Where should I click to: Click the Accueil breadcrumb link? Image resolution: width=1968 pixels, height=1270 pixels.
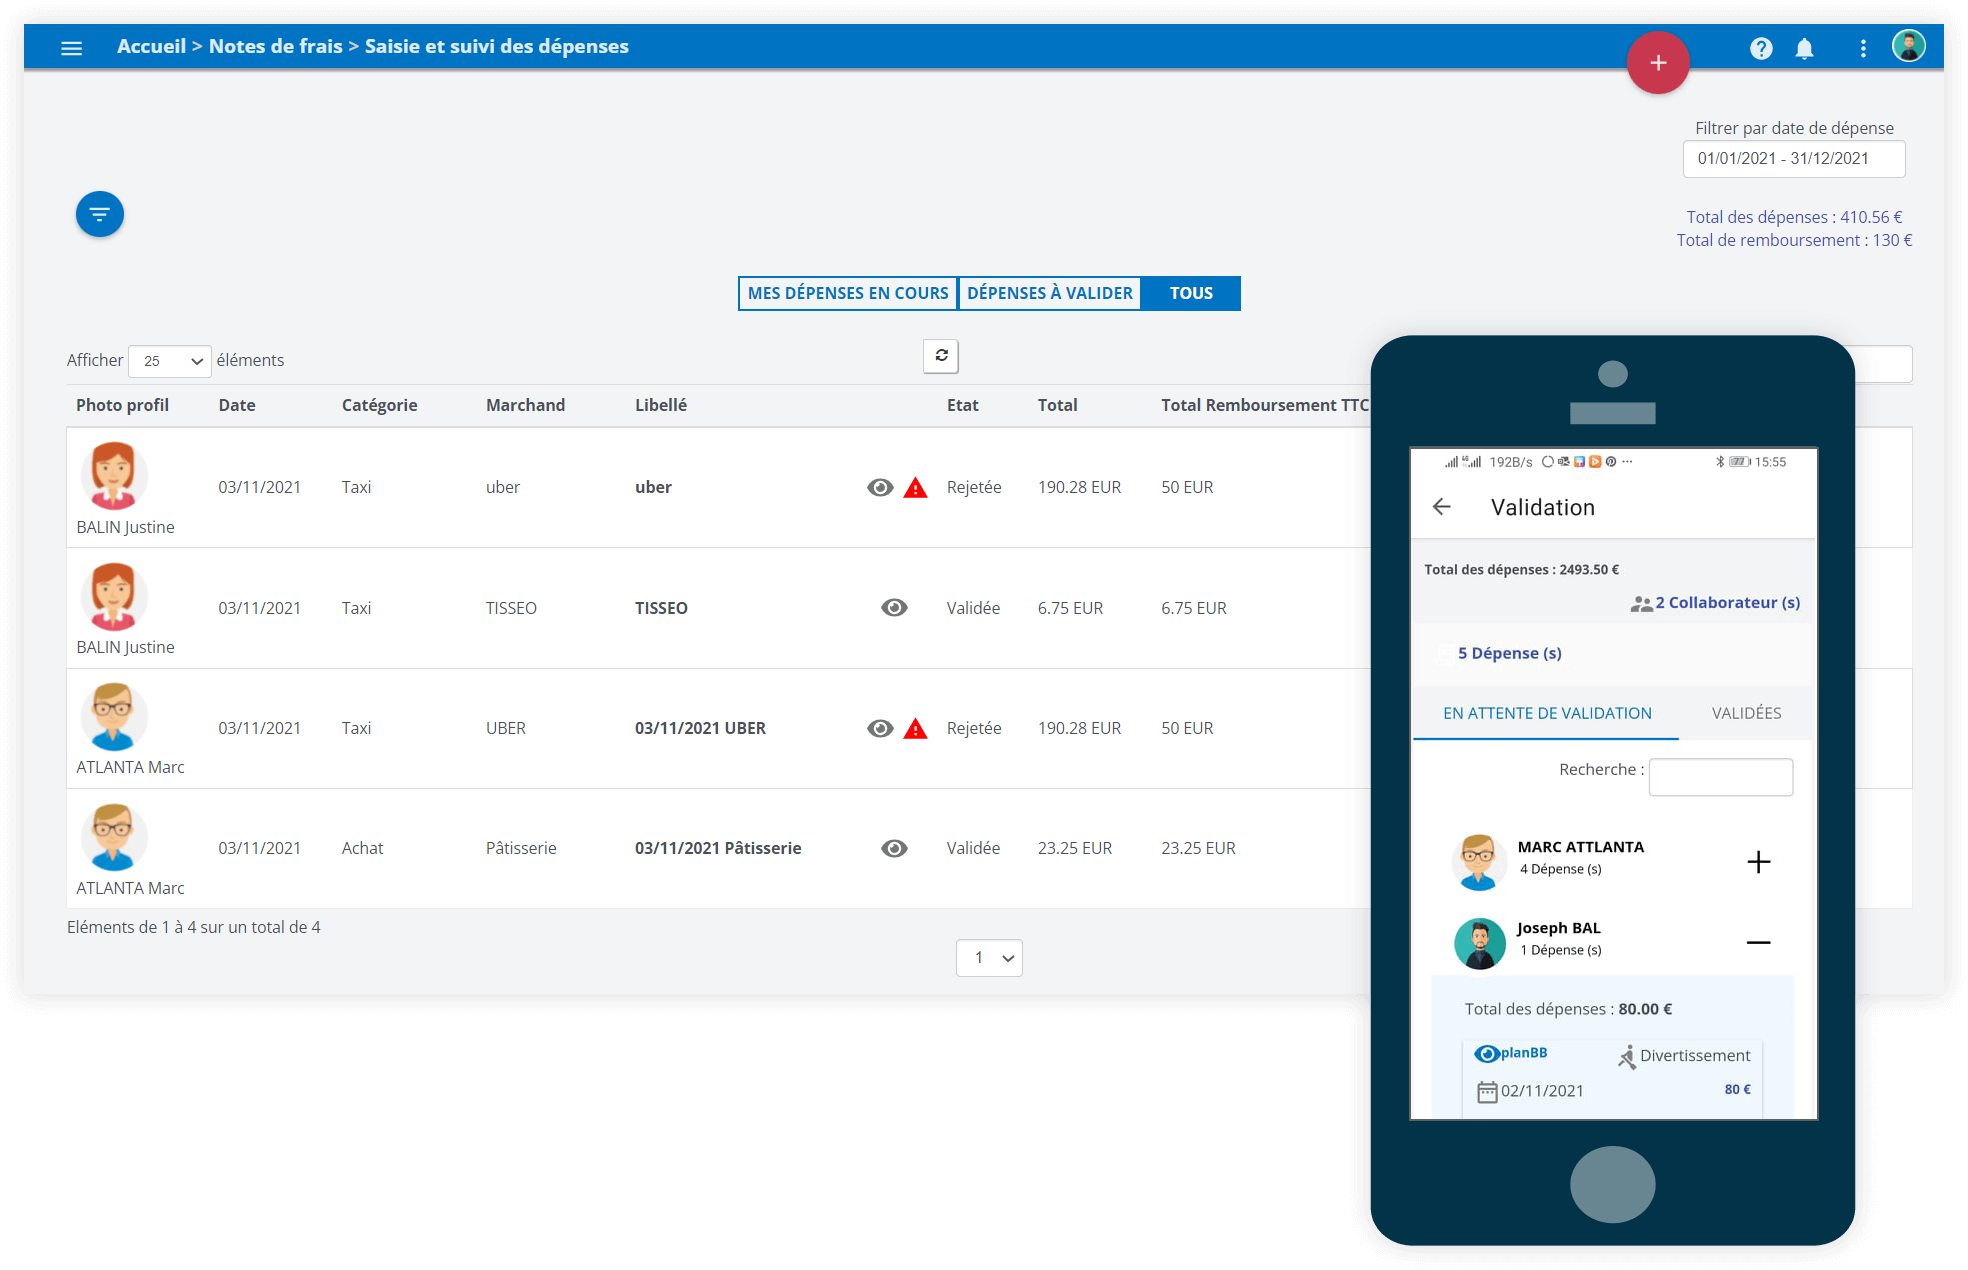pyautogui.click(x=151, y=46)
